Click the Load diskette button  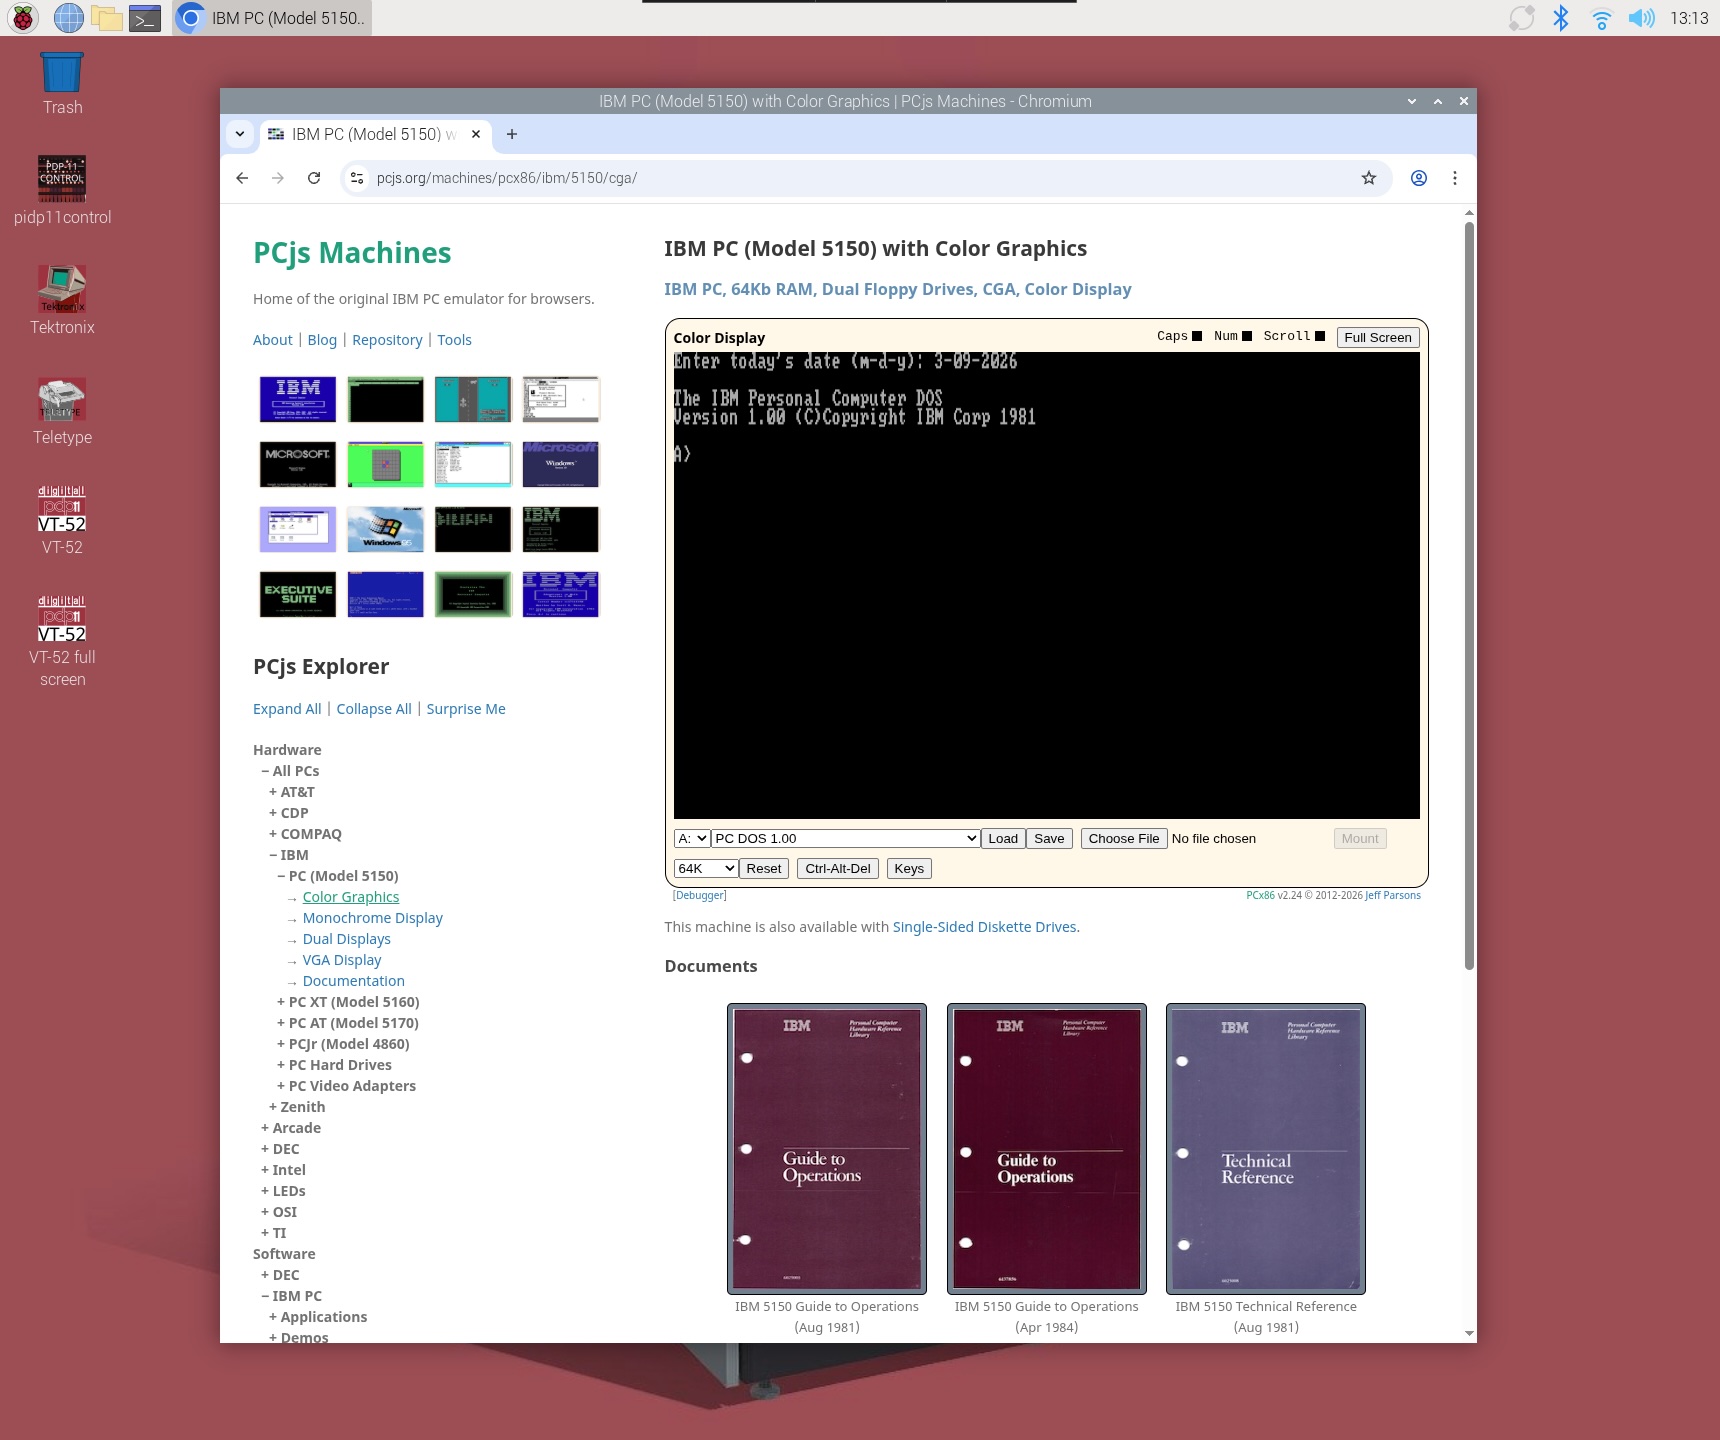(x=1003, y=839)
